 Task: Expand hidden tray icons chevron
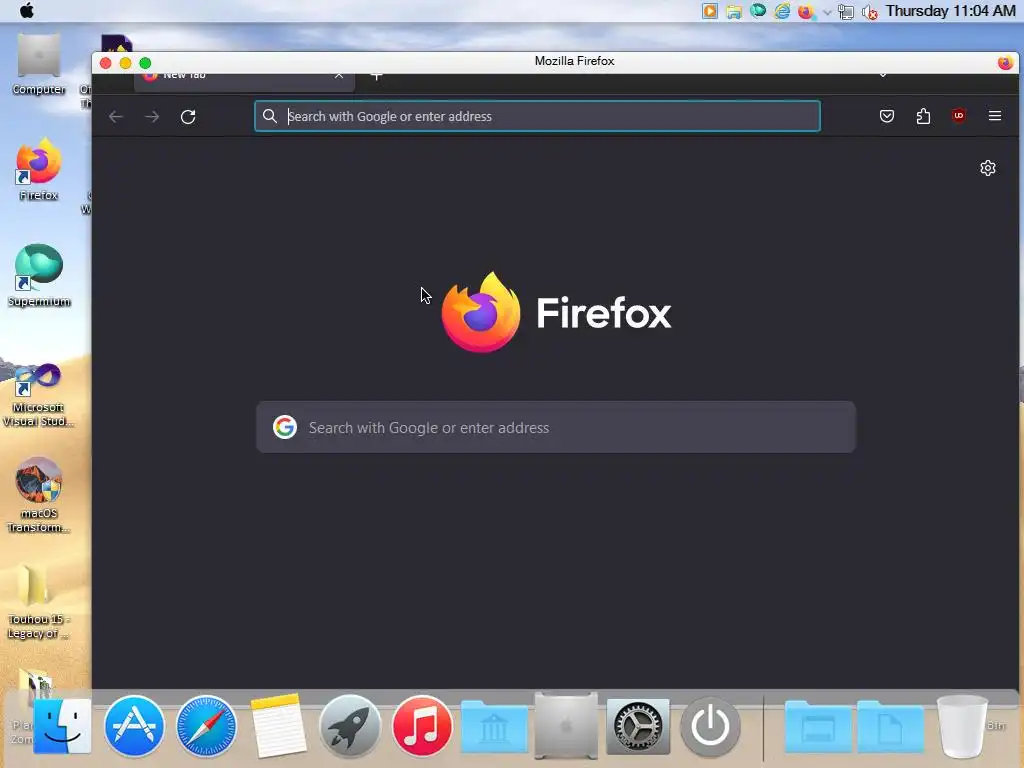[827, 12]
